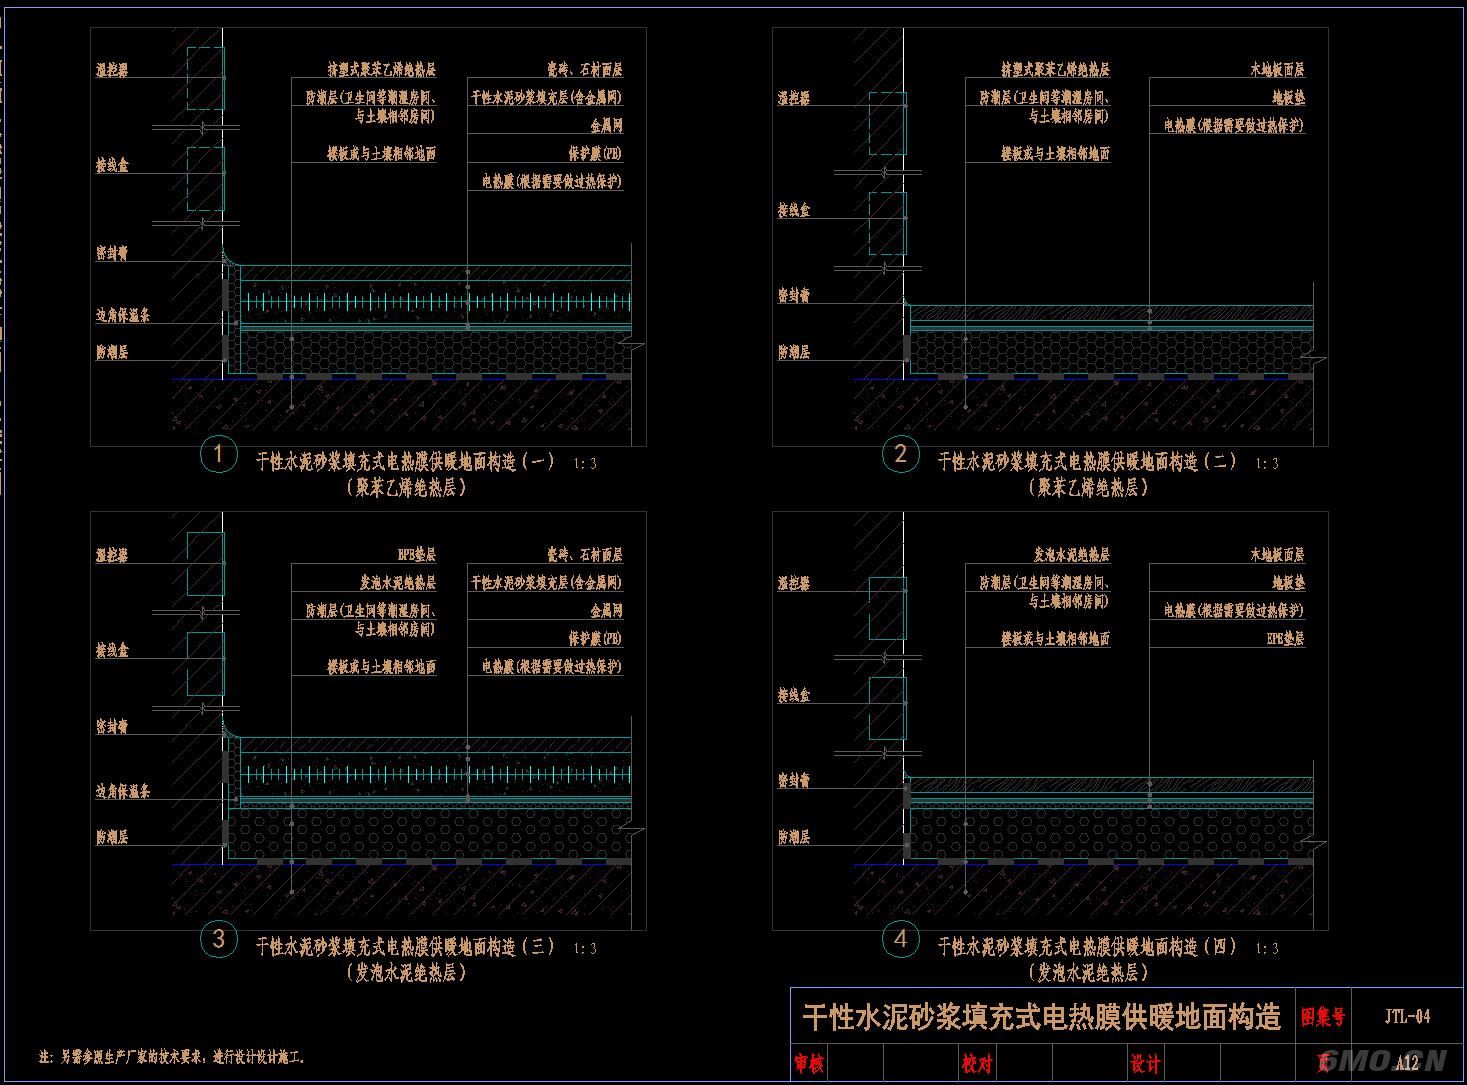Select the detail 3 title ending in (三)
The image size is (1467, 1085).
pyautogui.click(x=405, y=946)
